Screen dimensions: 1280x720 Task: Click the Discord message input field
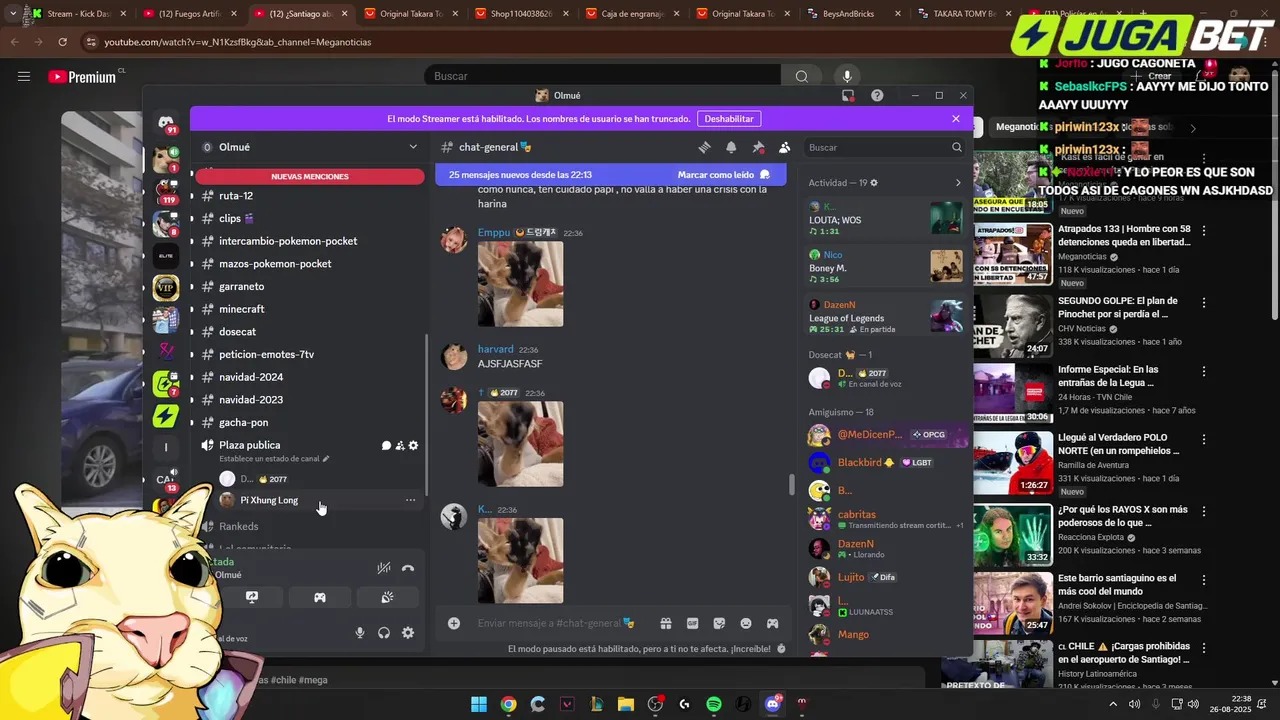coord(555,623)
